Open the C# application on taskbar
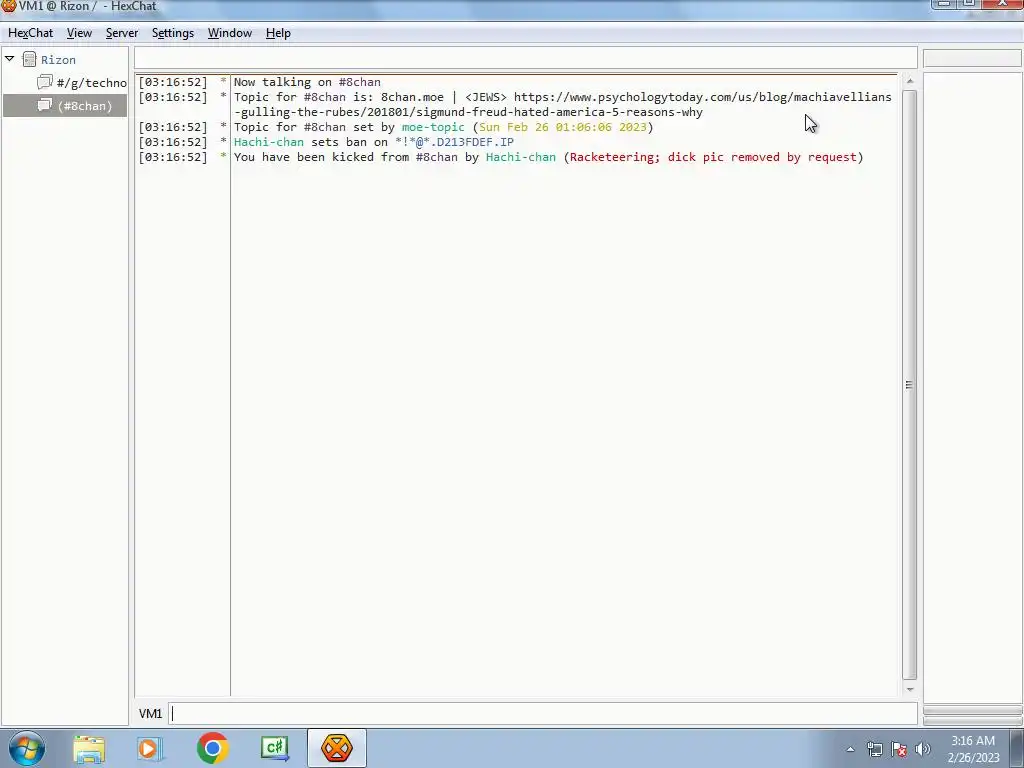Image resolution: width=1024 pixels, height=768 pixels. click(x=274, y=748)
